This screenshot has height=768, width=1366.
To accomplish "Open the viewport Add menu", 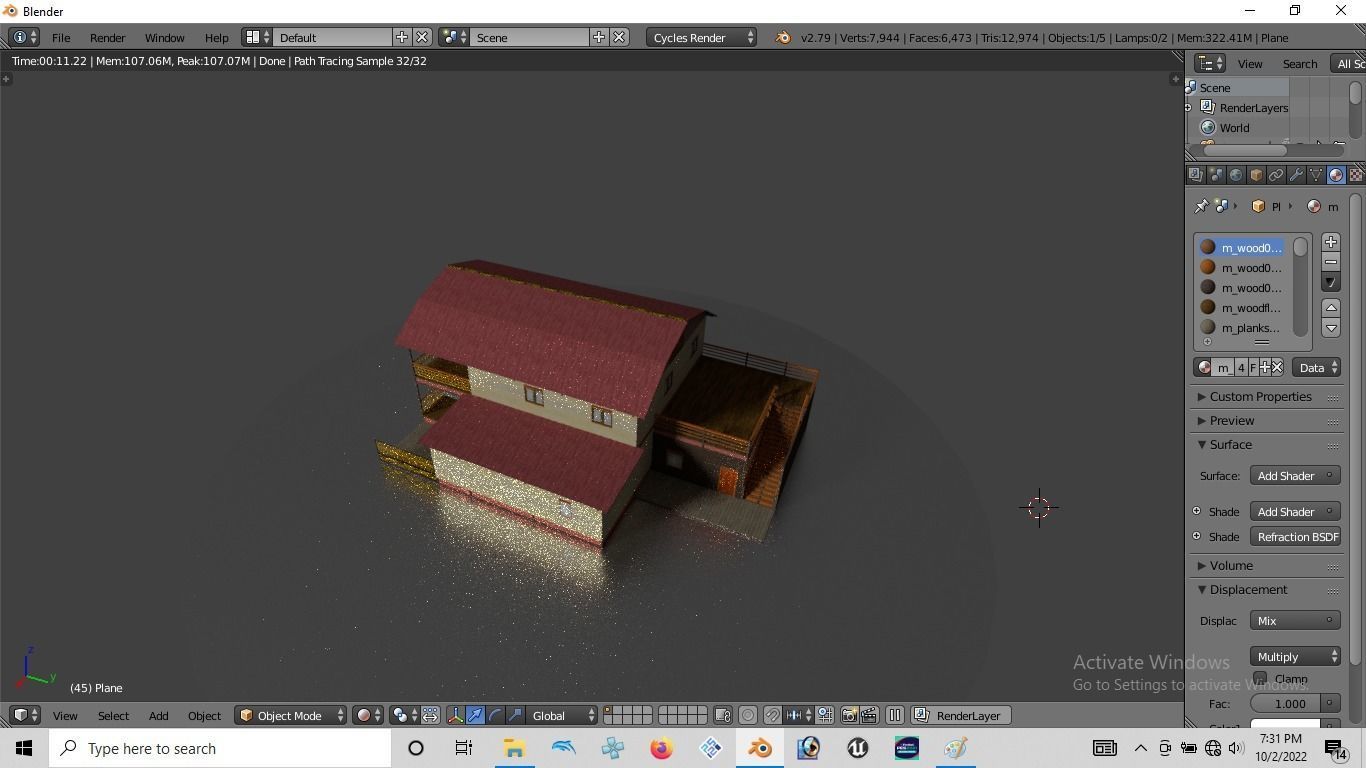I will [158, 715].
